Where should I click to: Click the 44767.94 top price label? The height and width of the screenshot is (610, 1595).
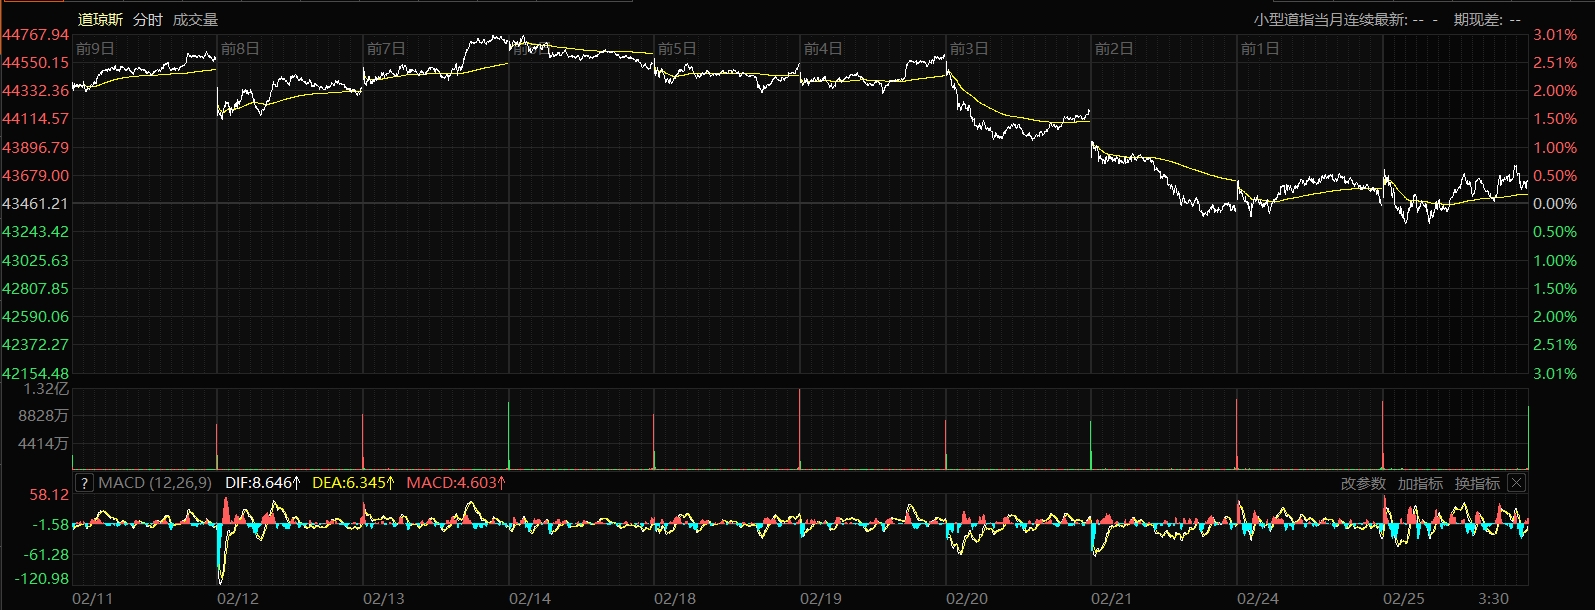pyautogui.click(x=35, y=35)
